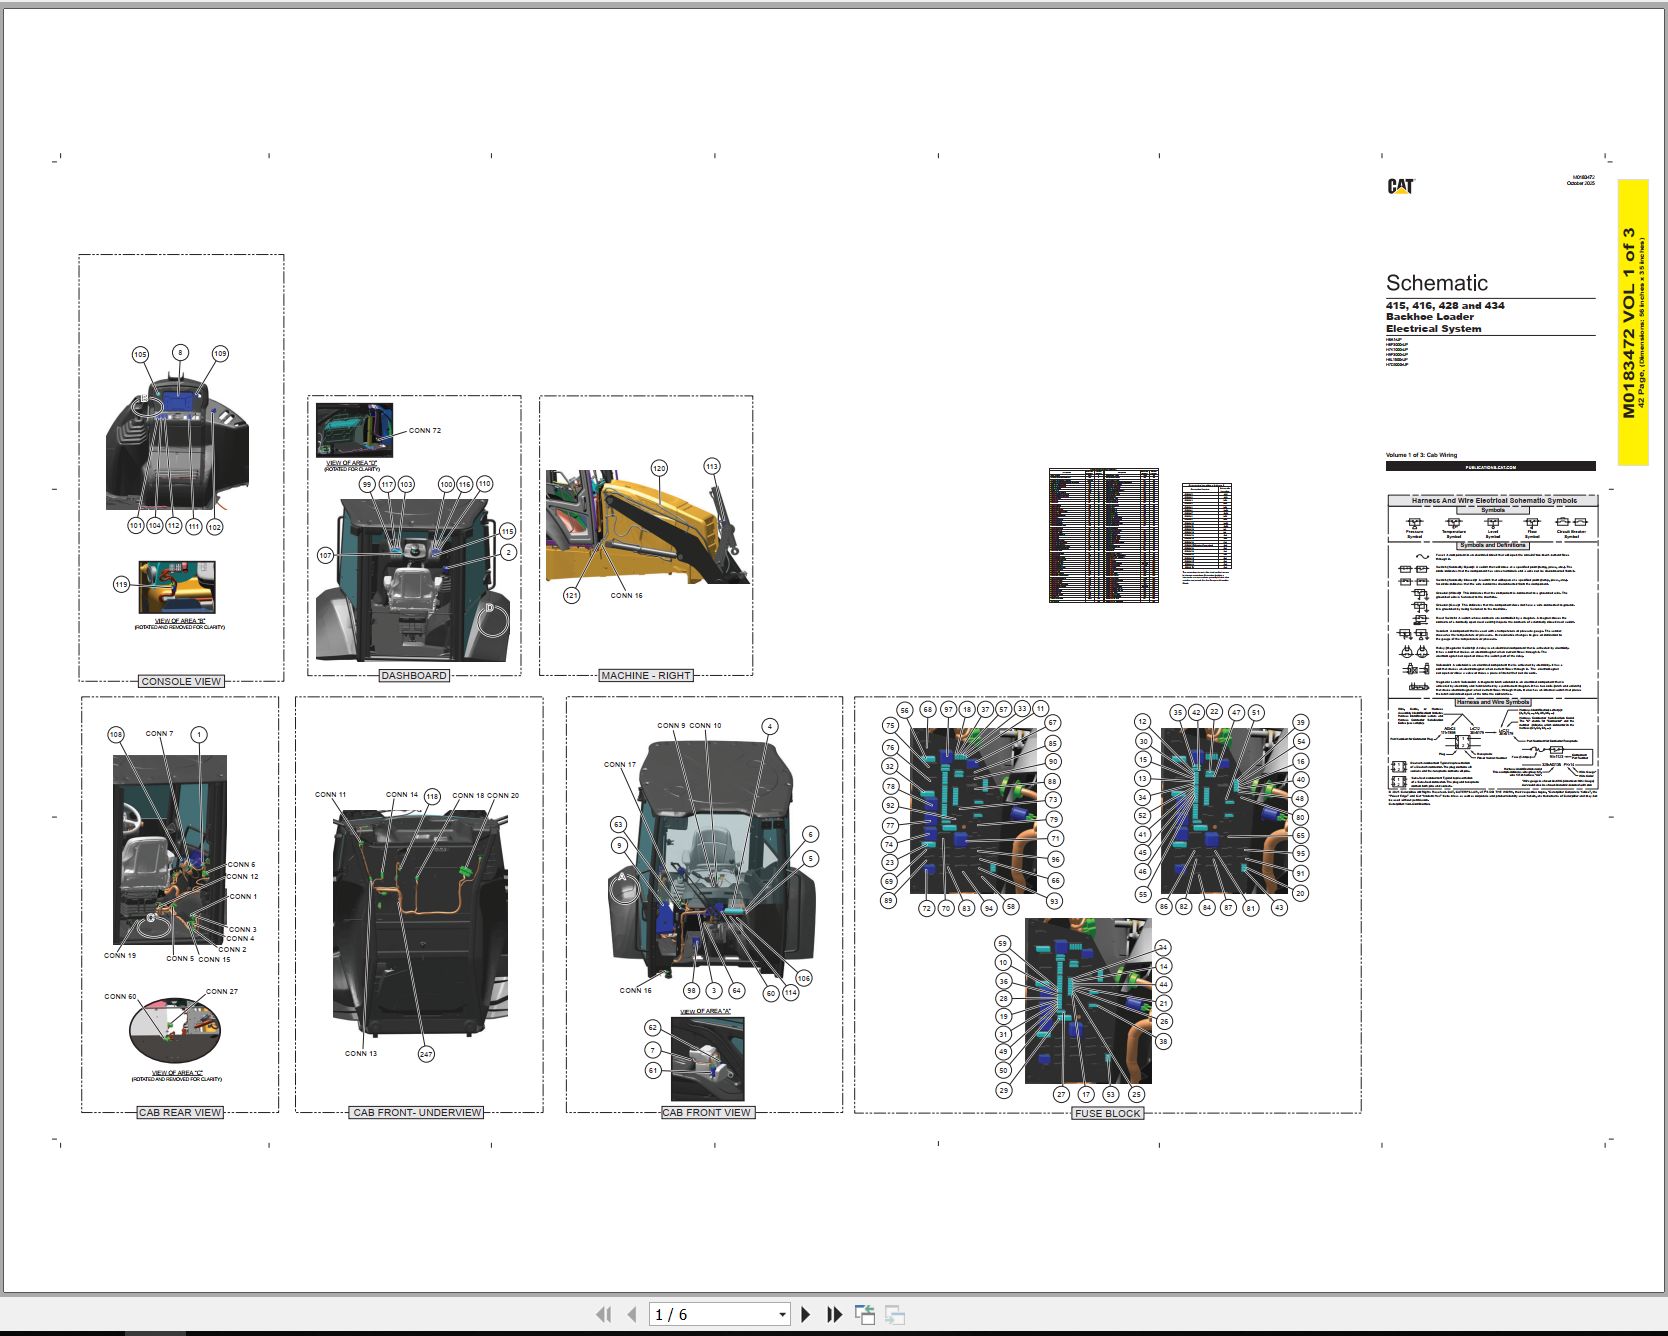Click the Schematic title heading
The image size is (1668, 1336).
(x=1436, y=283)
